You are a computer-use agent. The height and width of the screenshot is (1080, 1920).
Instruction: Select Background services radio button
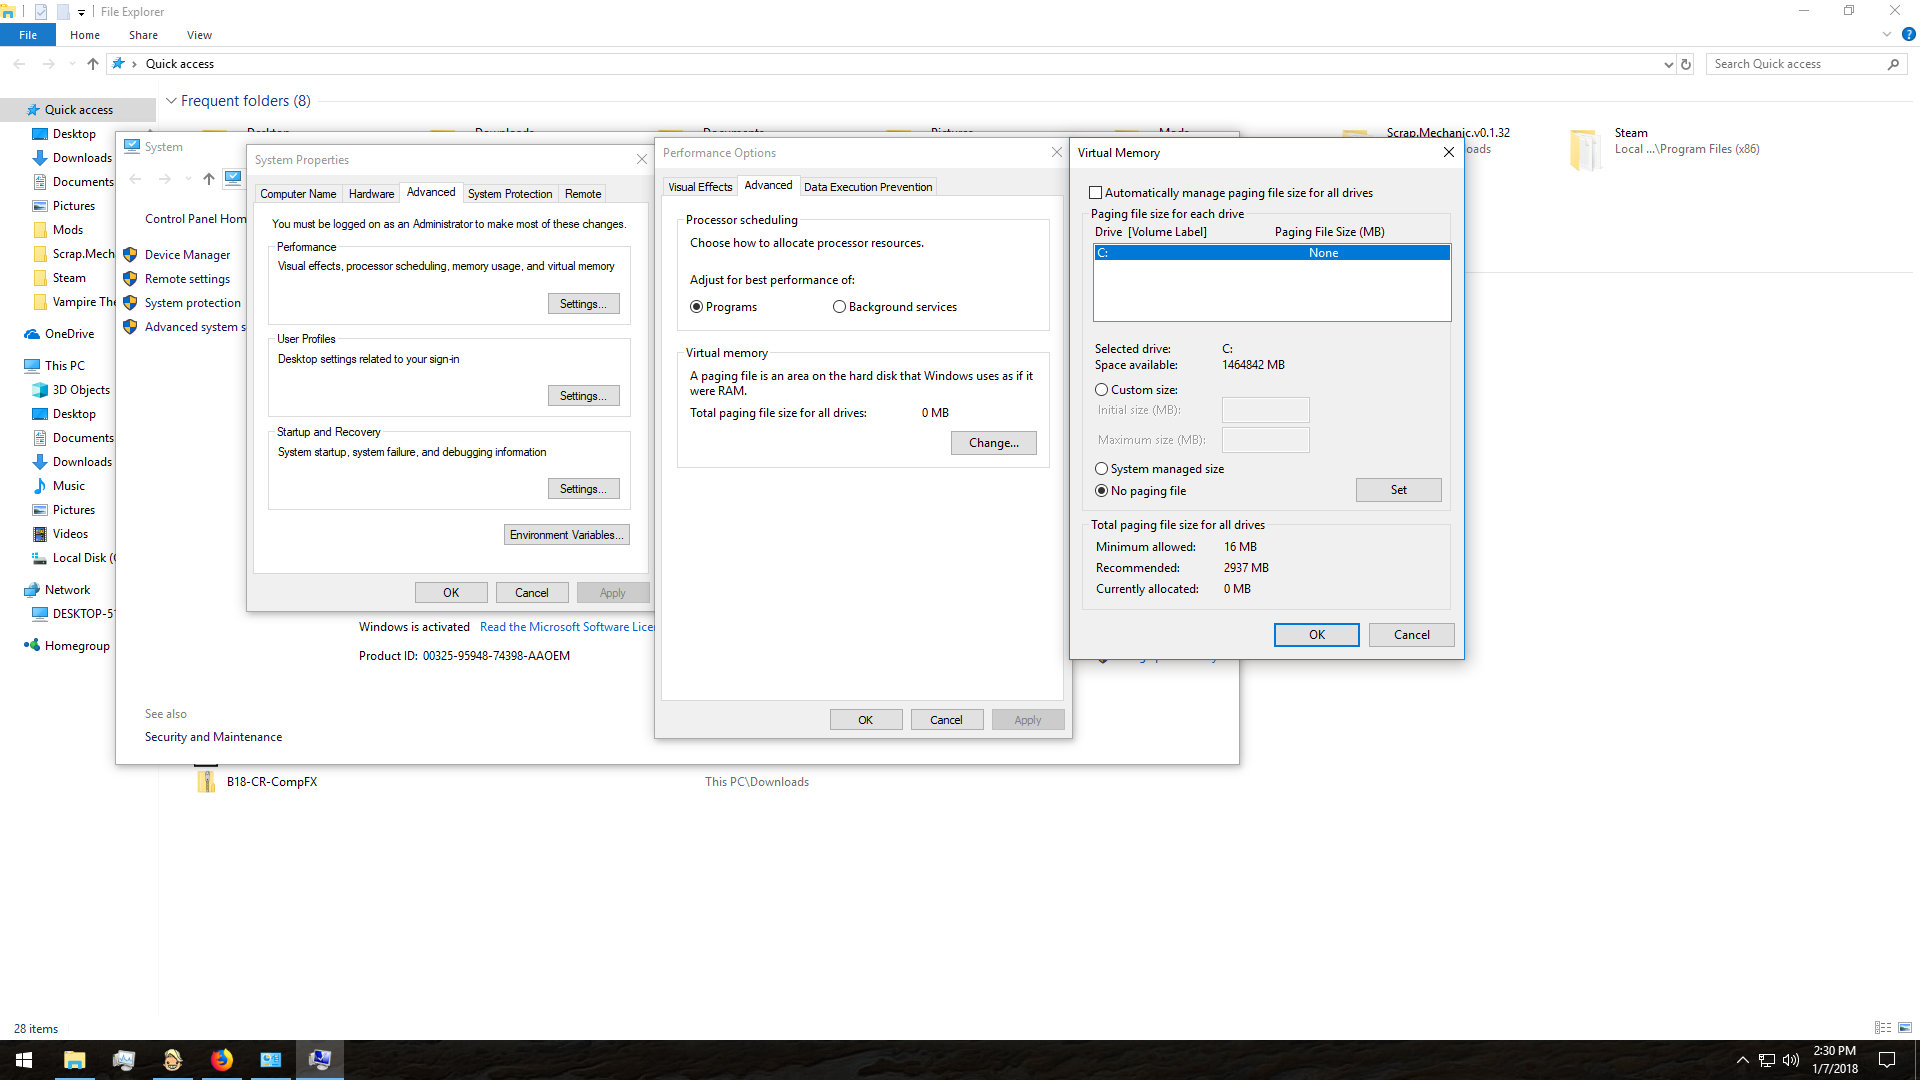(839, 307)
